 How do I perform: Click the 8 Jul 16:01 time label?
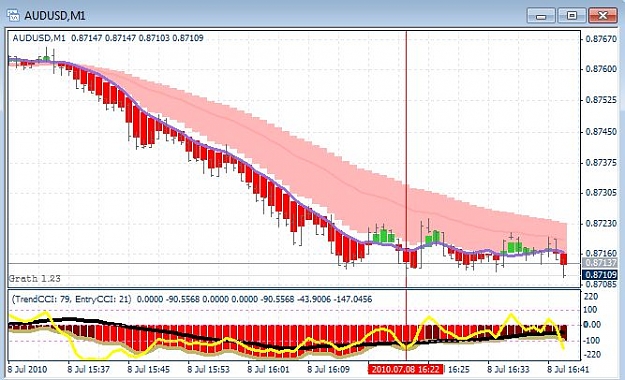[x=269, y=370]
